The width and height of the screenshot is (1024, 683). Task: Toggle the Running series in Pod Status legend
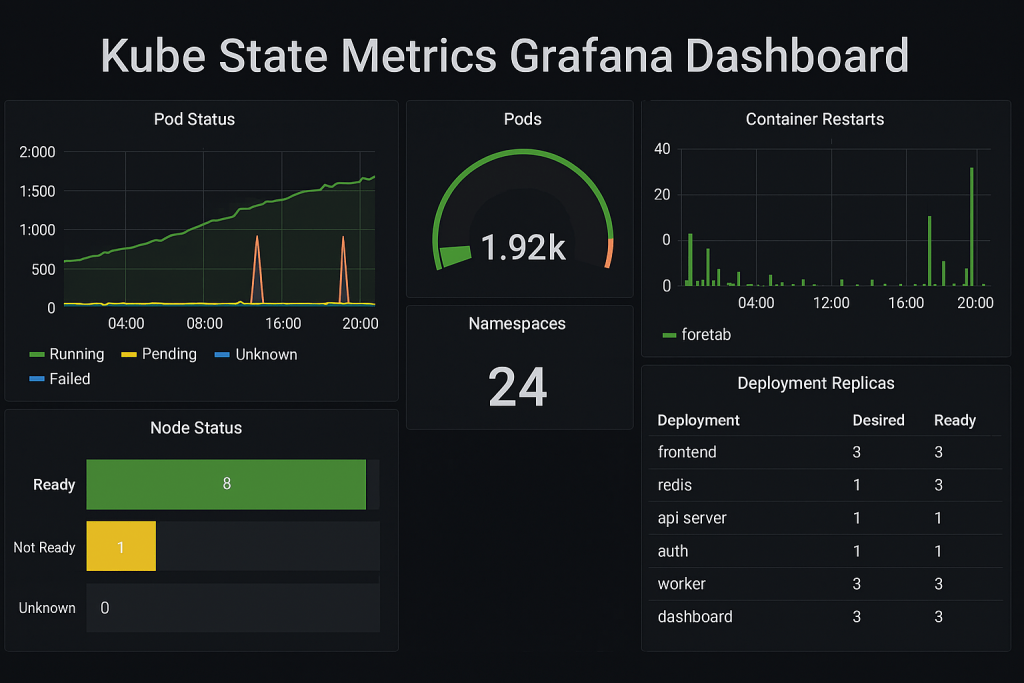click(78, 354)
